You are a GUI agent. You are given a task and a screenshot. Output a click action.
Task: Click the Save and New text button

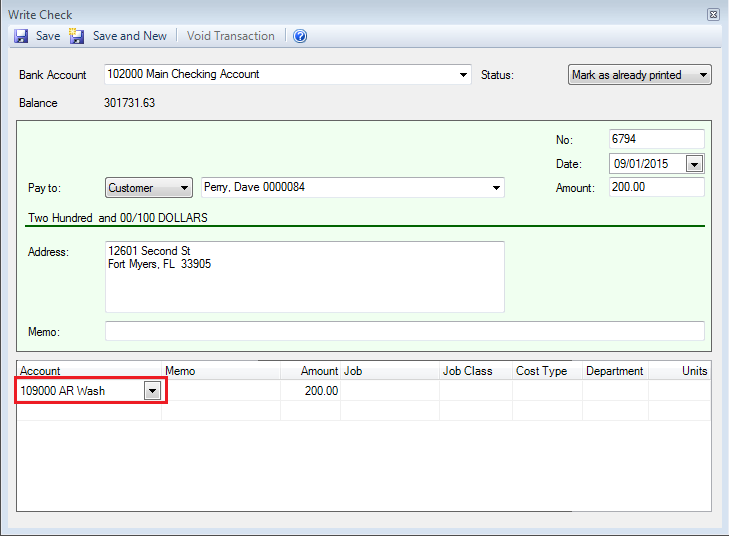pos(129,36)
